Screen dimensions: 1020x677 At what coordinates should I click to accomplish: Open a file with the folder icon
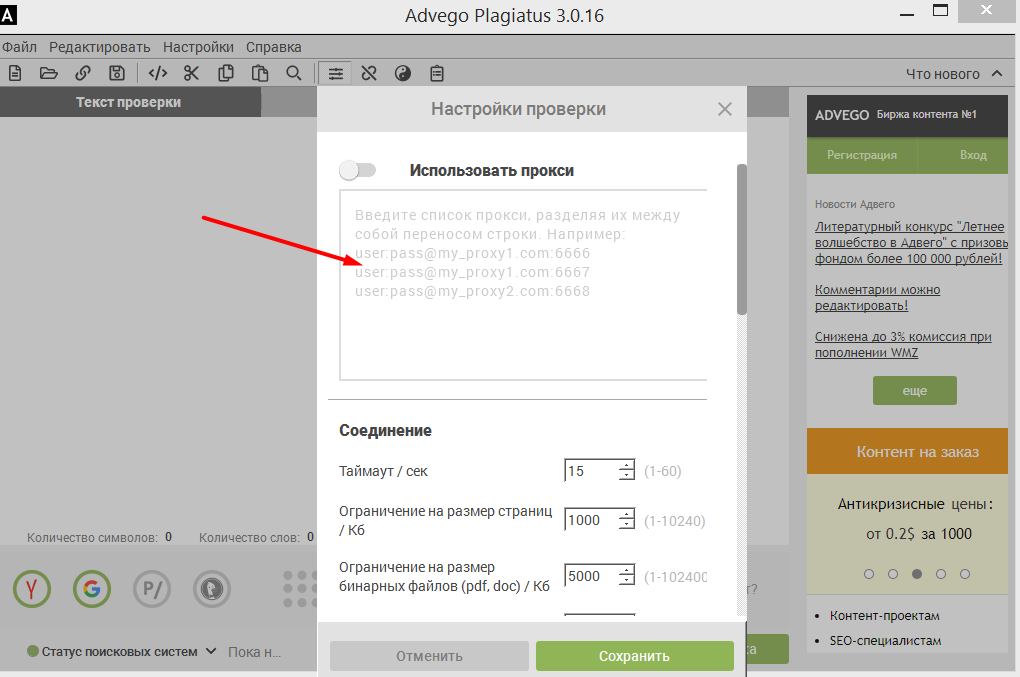tap(49, 73)
